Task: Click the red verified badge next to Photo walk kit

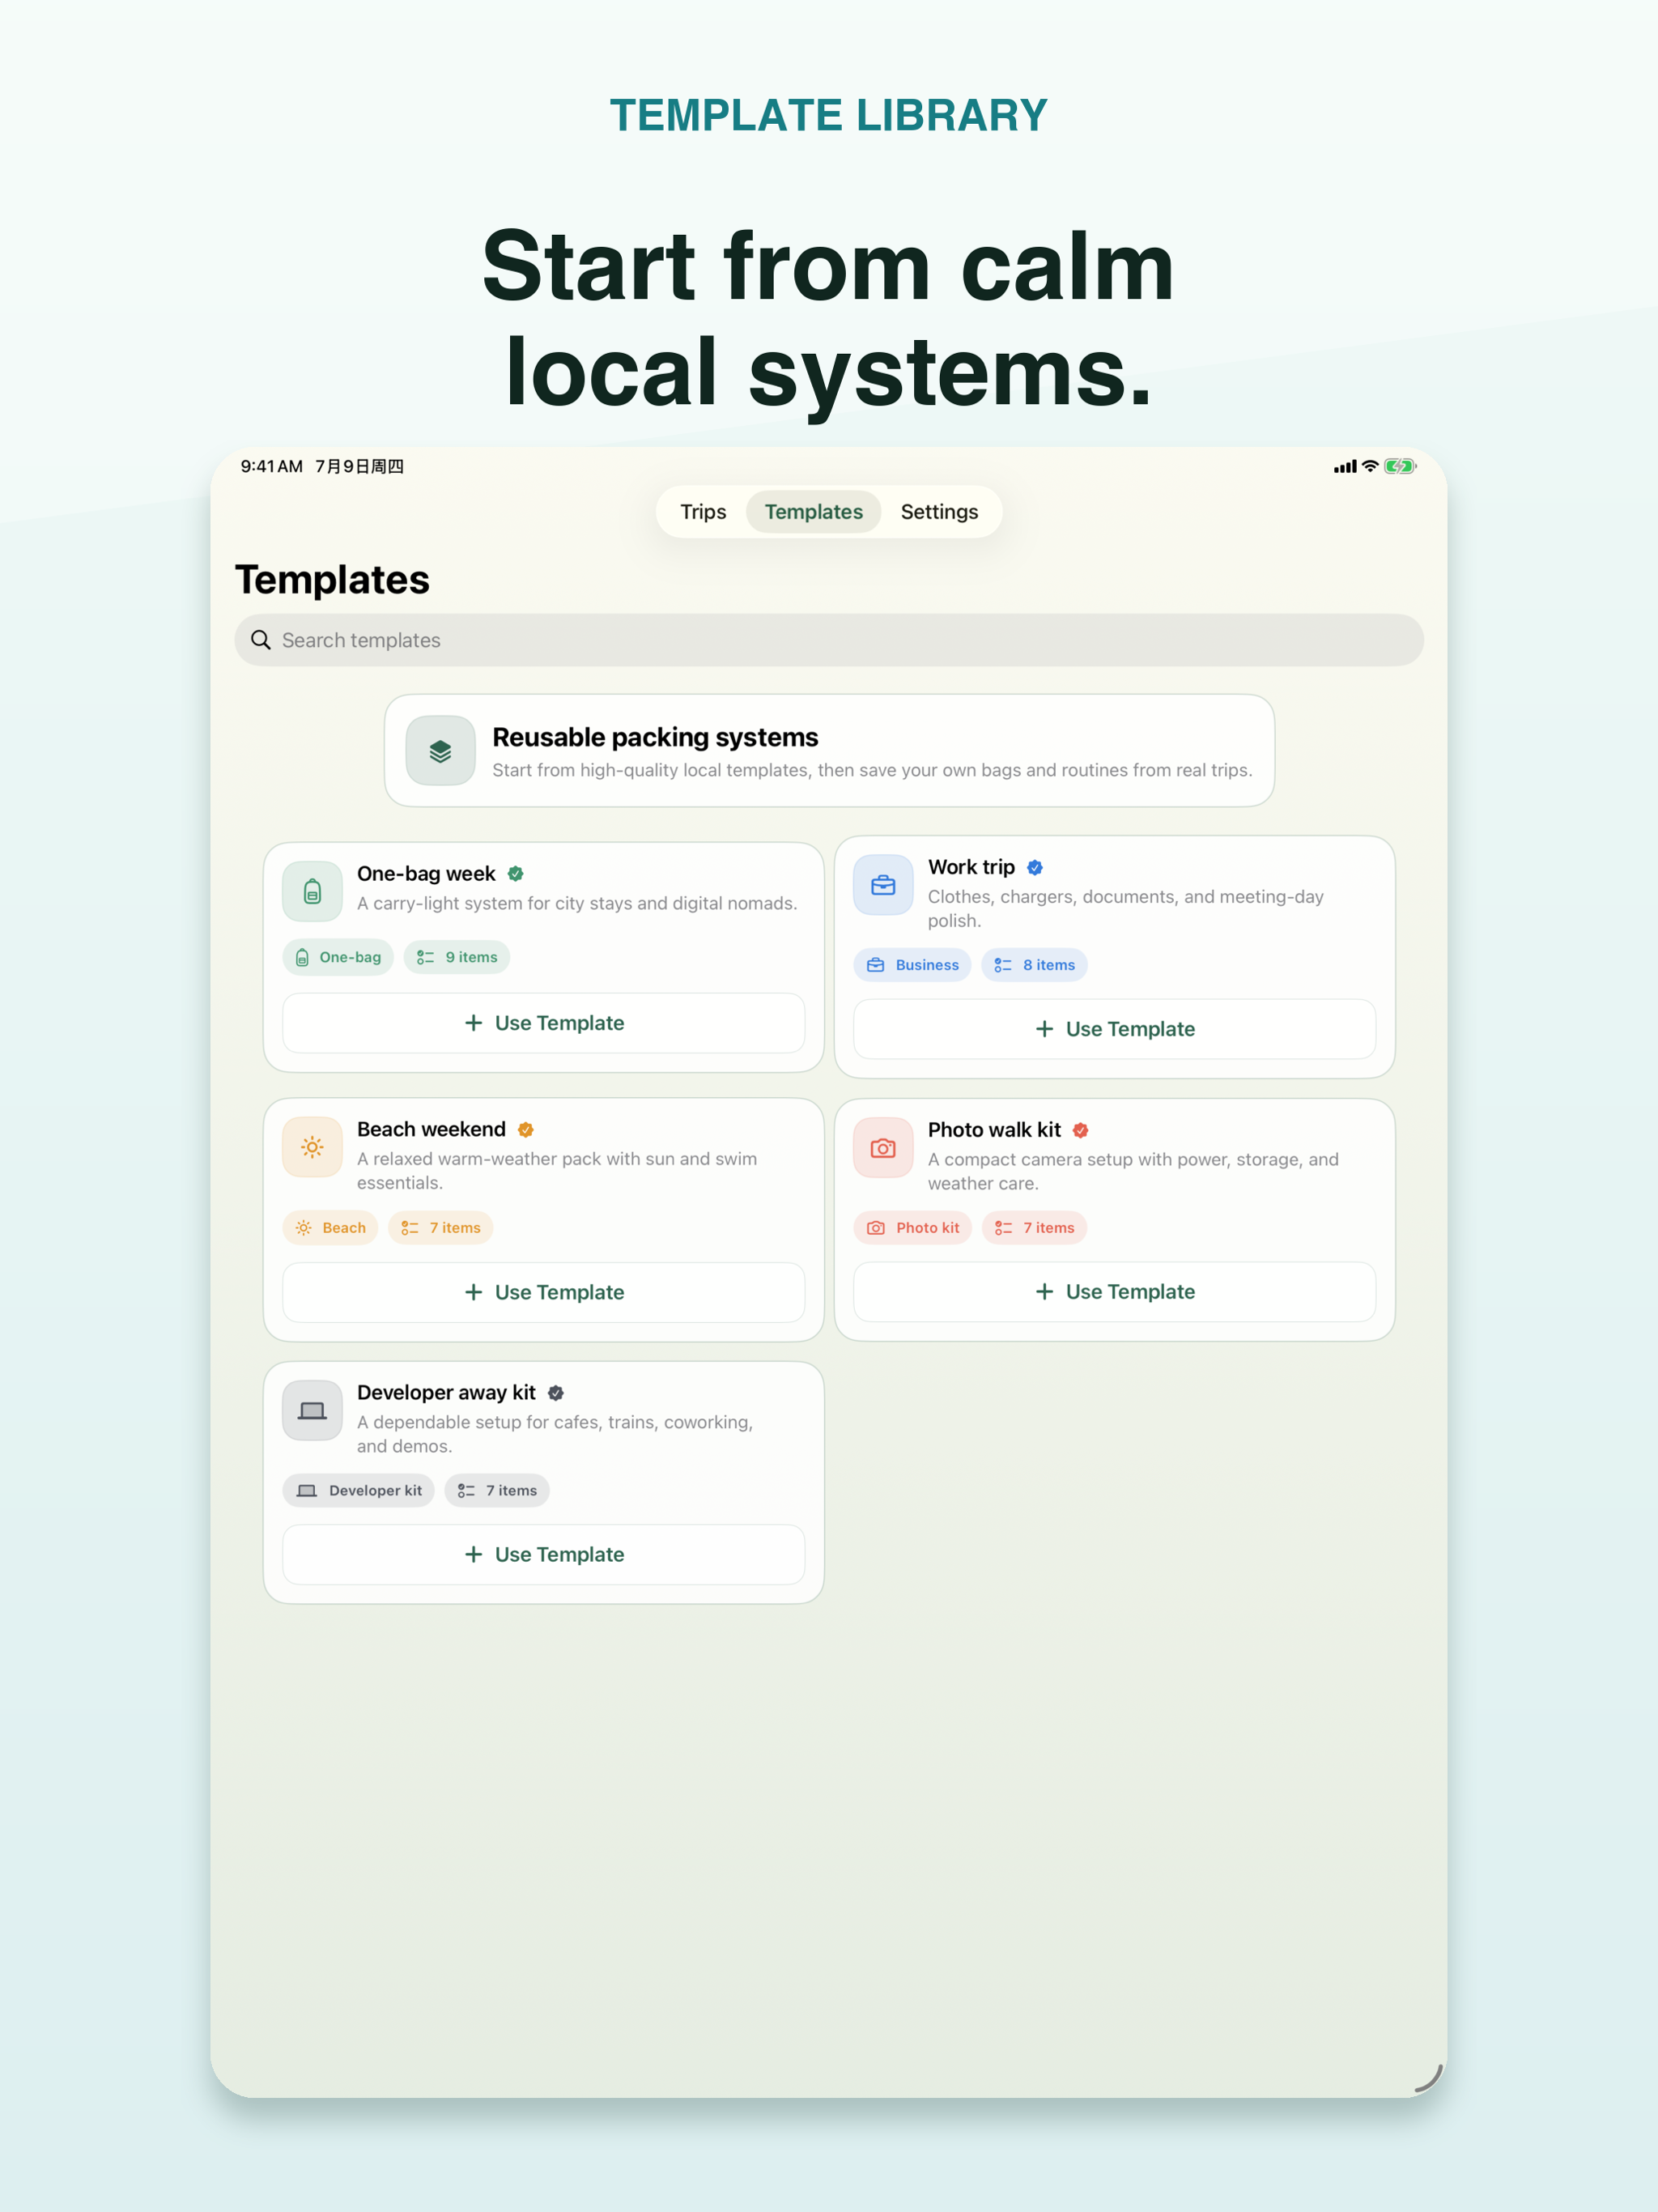Action: pyautogui.click(x=1081, y=1130)
